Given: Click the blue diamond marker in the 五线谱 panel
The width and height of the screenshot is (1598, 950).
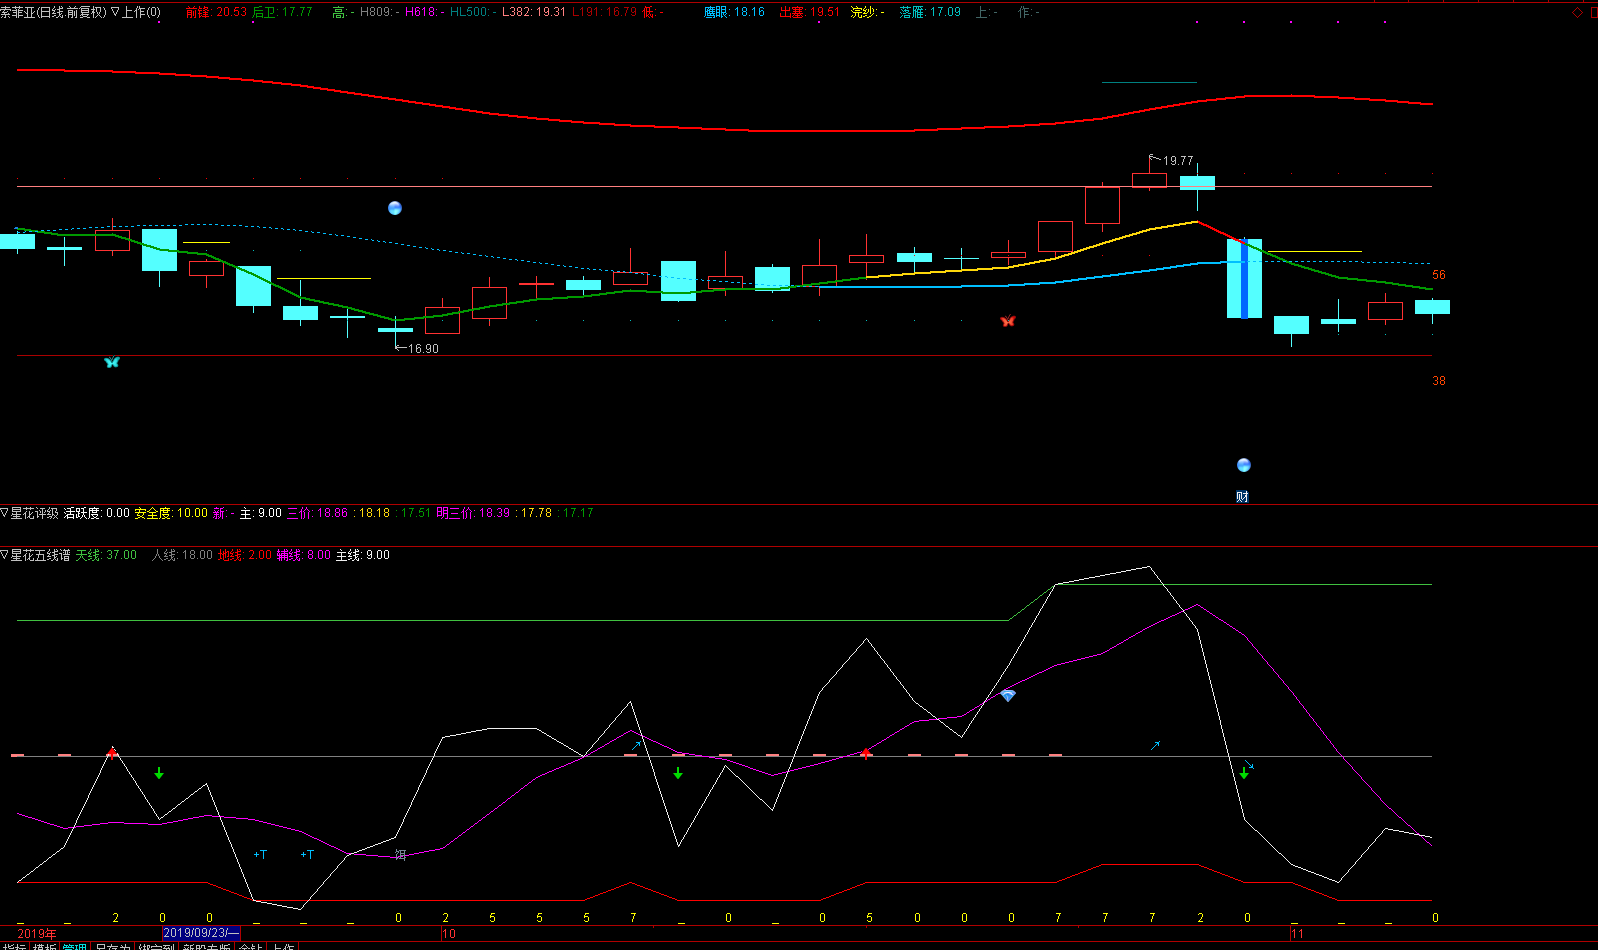Looking at the screenshot, I should pyautogui.click(x=1008, y=695).
